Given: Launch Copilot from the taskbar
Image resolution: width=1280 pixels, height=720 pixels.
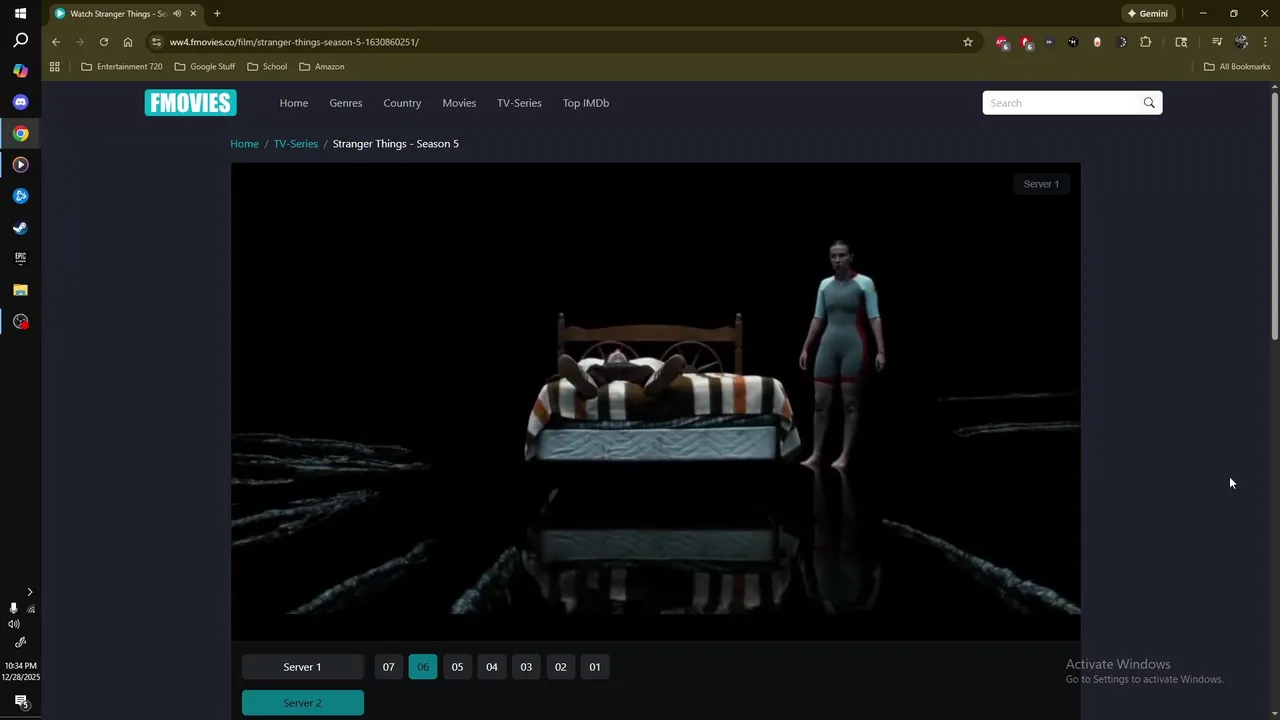Looking at the screenshot, I should coord(20,71).
